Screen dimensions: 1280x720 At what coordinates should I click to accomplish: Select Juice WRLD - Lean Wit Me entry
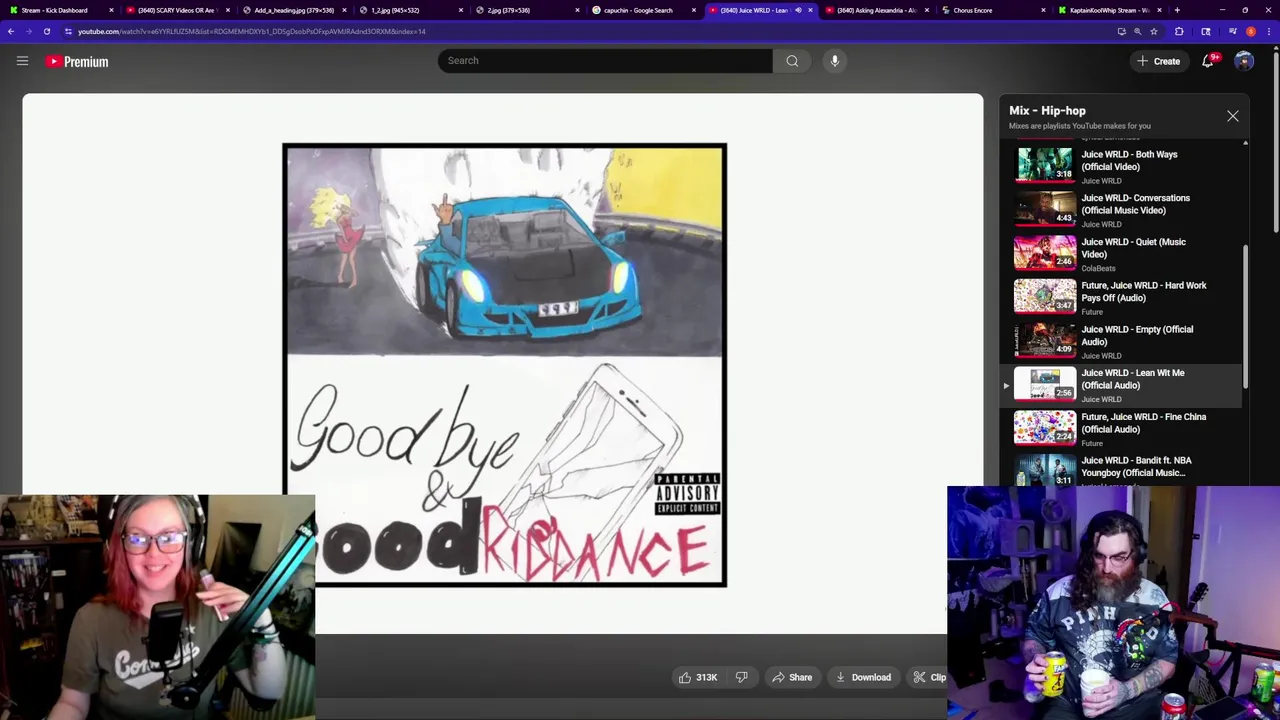[1123, 386]
